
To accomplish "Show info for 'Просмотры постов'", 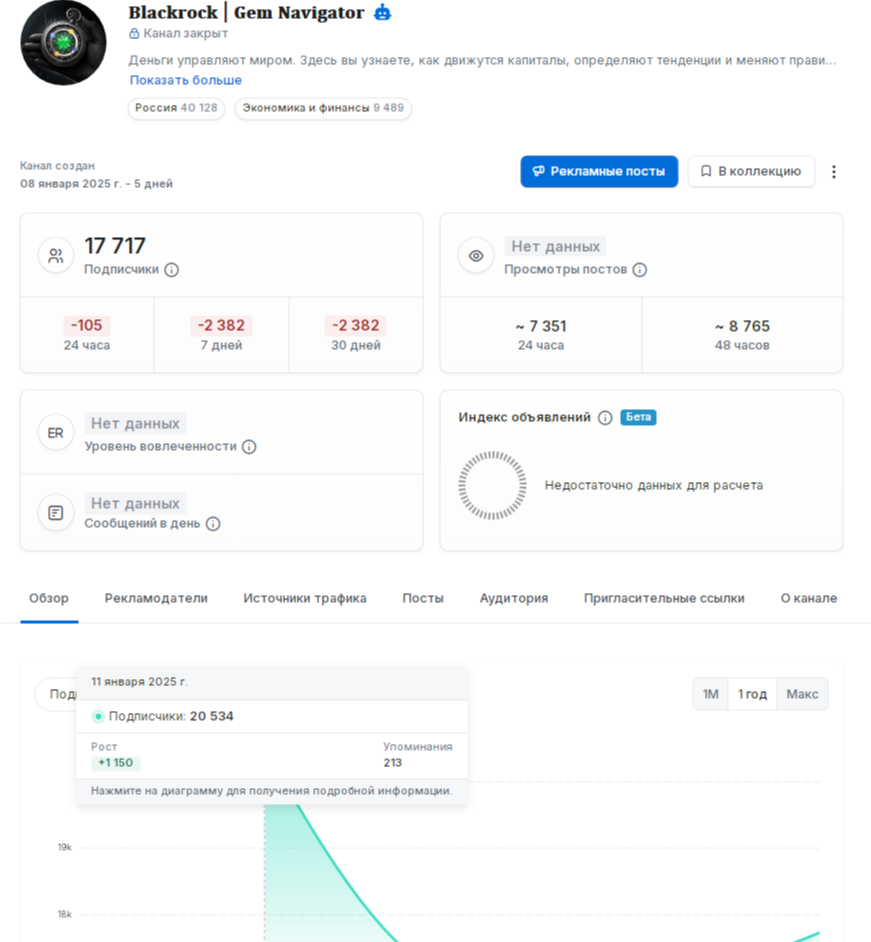I will pos(640,270).
